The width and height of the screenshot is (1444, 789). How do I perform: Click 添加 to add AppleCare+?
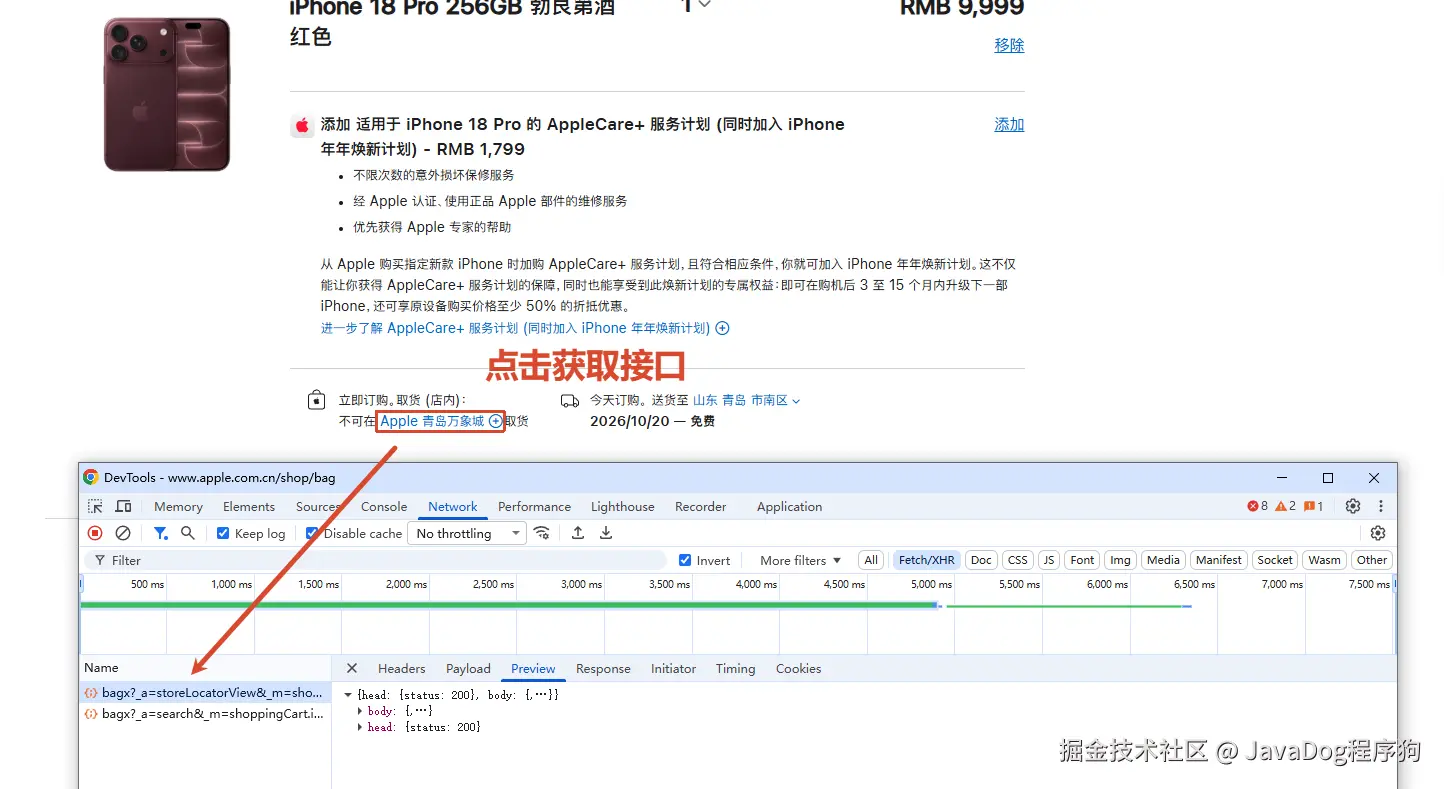point(1009,125)
